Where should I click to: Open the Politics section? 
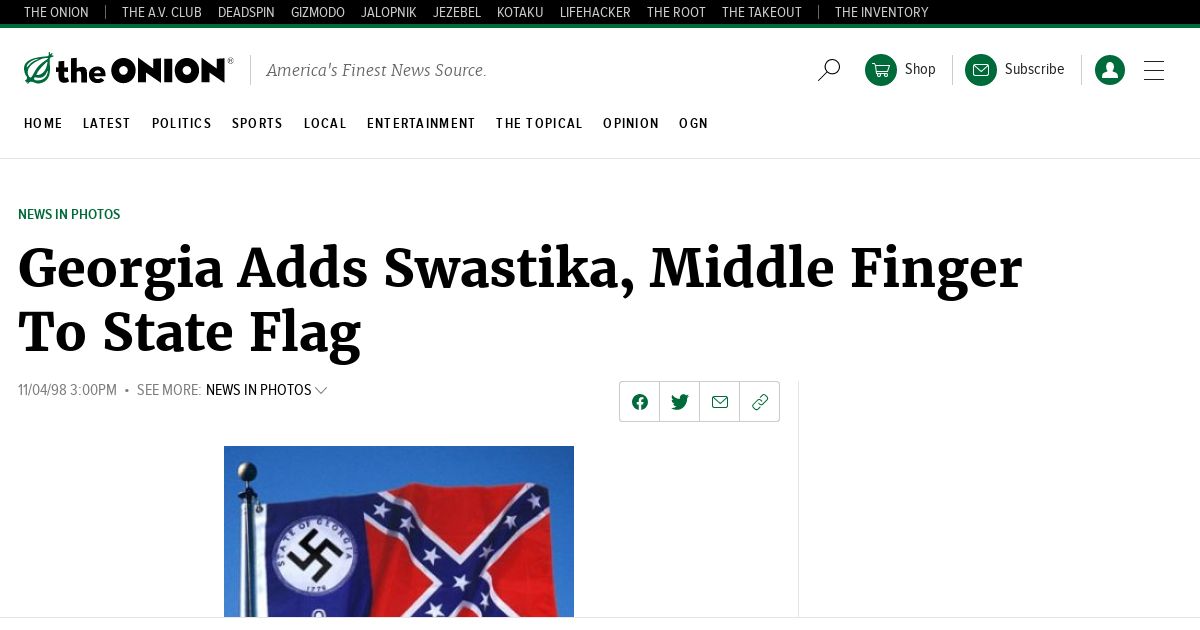[182, 124]
